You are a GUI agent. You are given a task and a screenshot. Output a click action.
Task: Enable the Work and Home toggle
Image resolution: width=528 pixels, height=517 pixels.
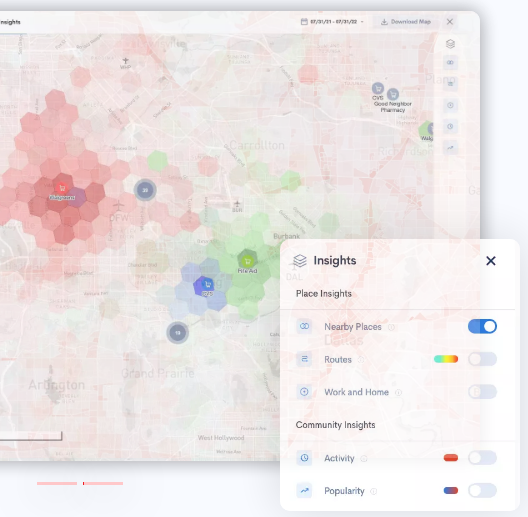(482, 392)
